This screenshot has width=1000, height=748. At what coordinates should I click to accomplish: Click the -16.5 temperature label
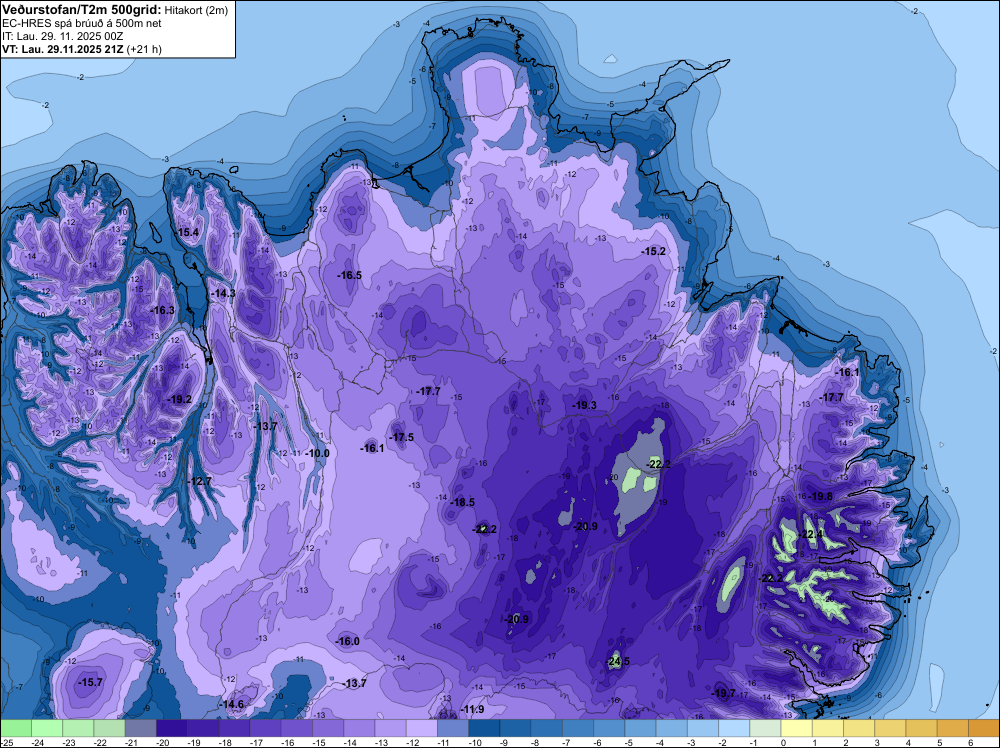[349, 275]
